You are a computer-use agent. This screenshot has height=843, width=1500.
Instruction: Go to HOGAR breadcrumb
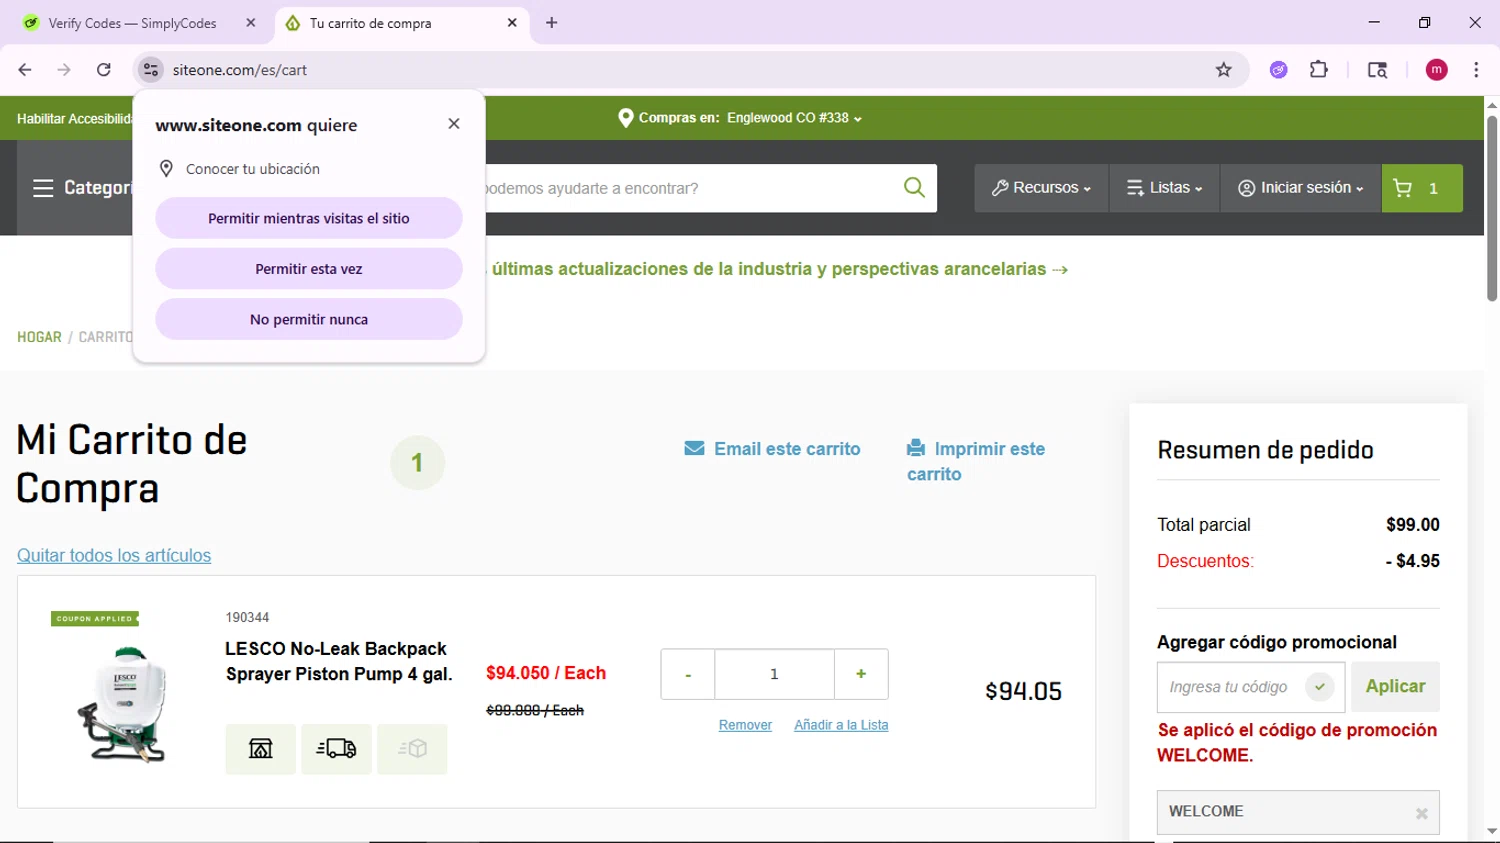coord(39,337)
